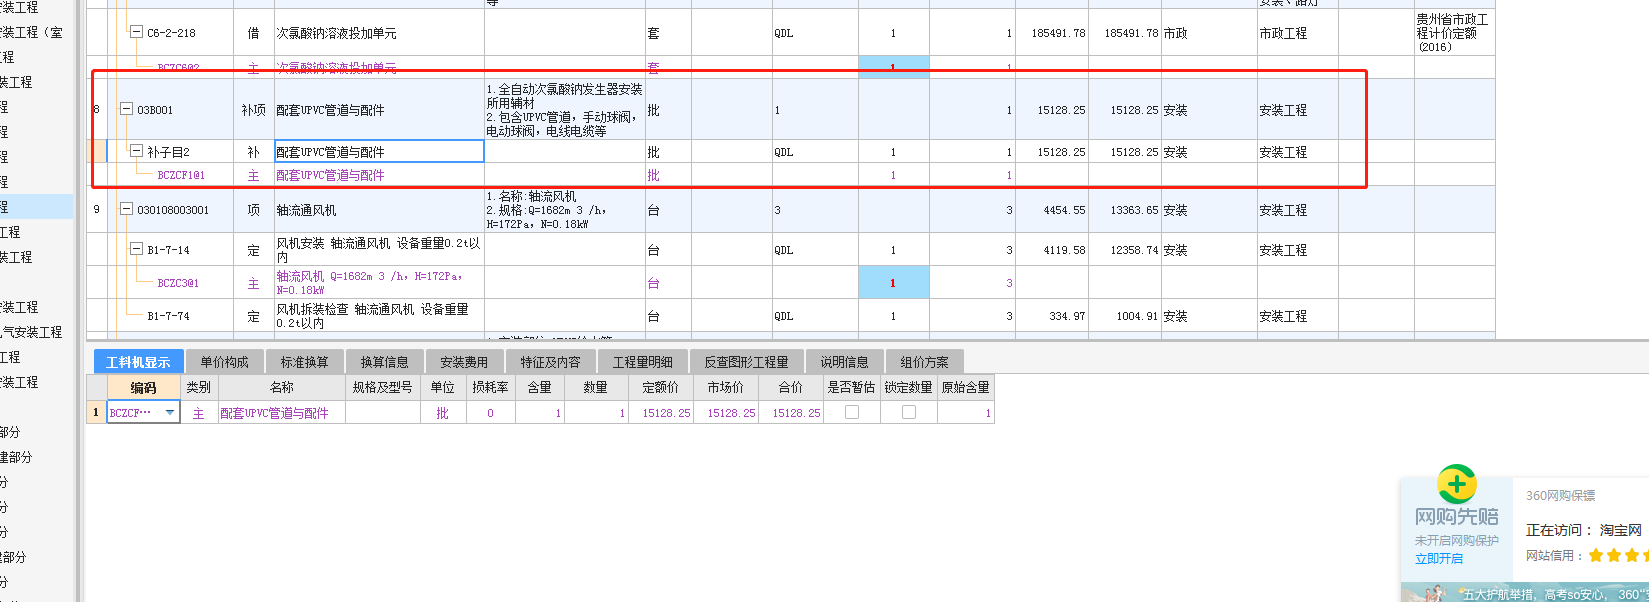
Task: Click the 合价 column header
Action: pyautogui.click(x=790, y=387)
